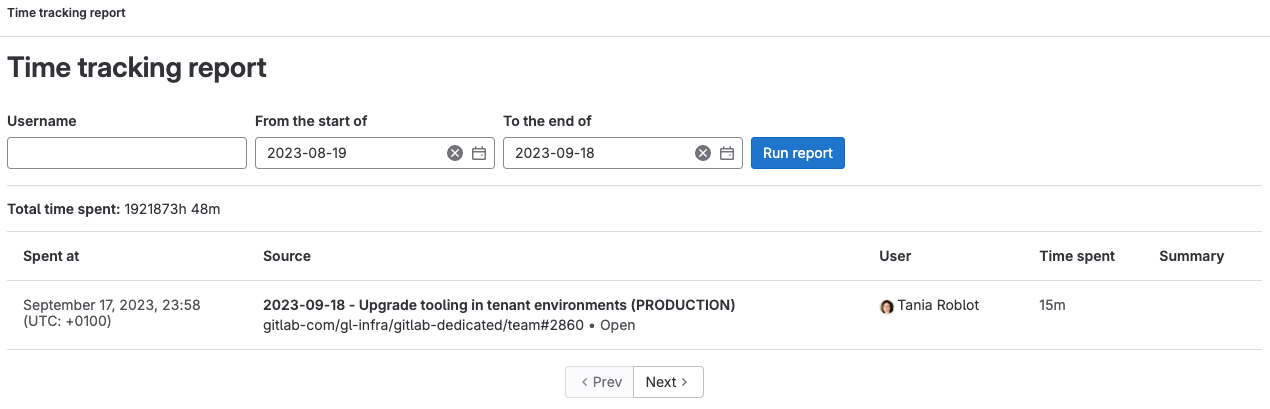The image size is (1270, 409).
Task: Focus the 2023-09-18 end date field
Action: 598,153
